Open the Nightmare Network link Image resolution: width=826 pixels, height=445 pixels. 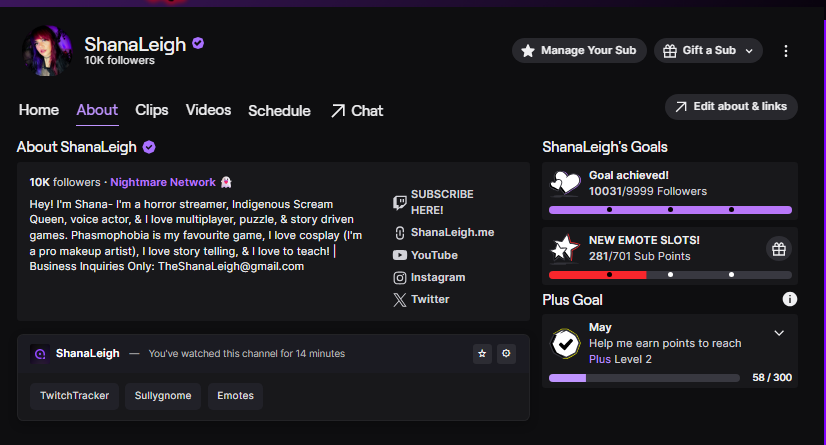(163, 182)
